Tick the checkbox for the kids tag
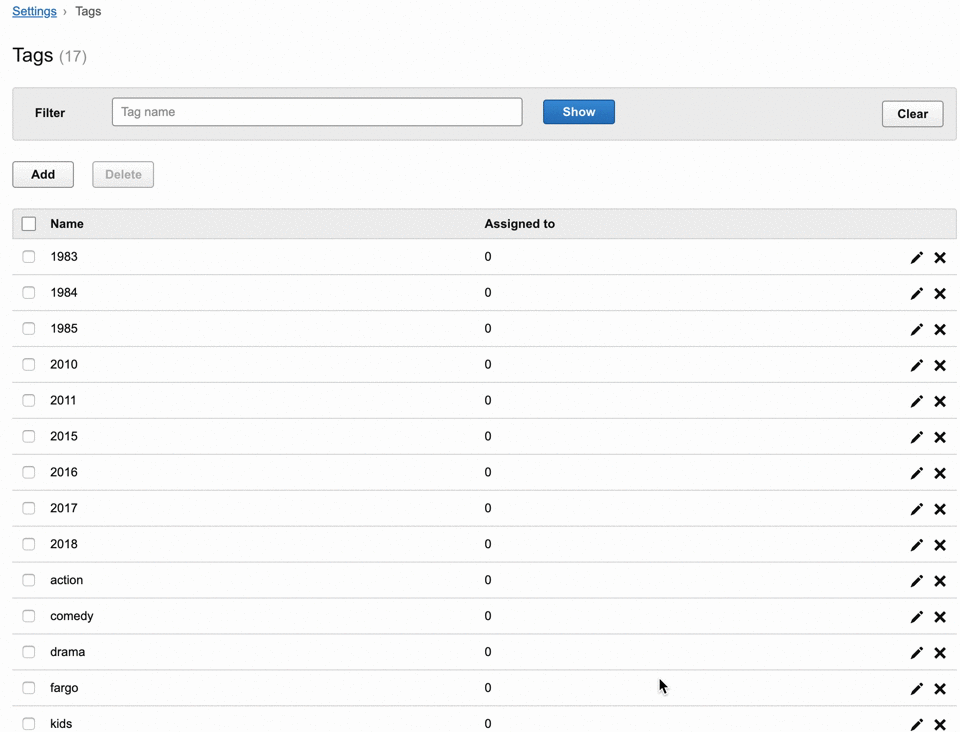The image size is (960, 732). coord(29,723)
